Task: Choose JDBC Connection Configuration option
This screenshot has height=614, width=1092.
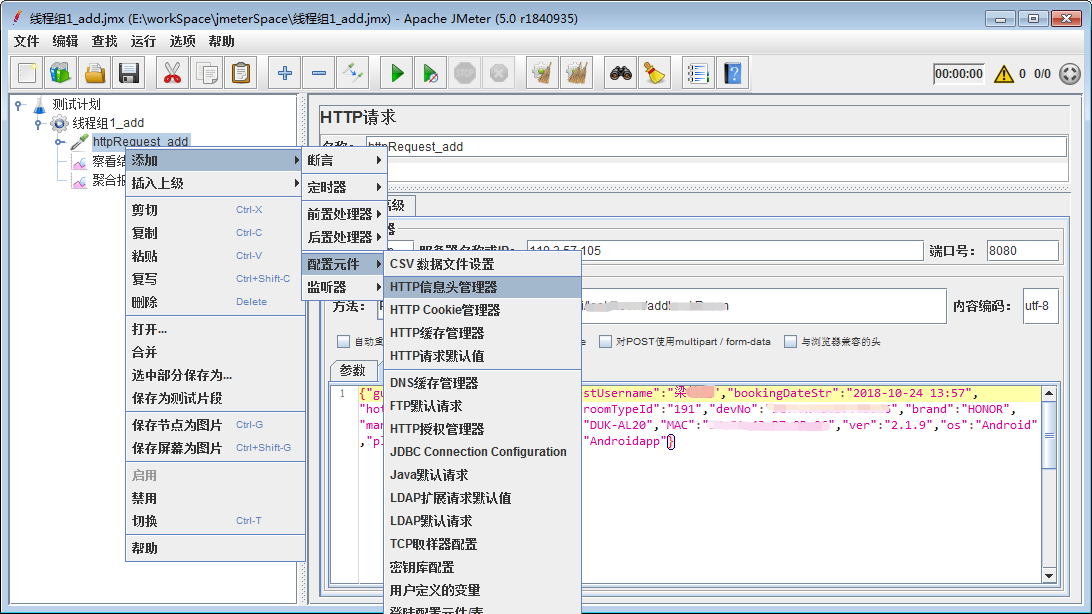Action: [483, 452]
